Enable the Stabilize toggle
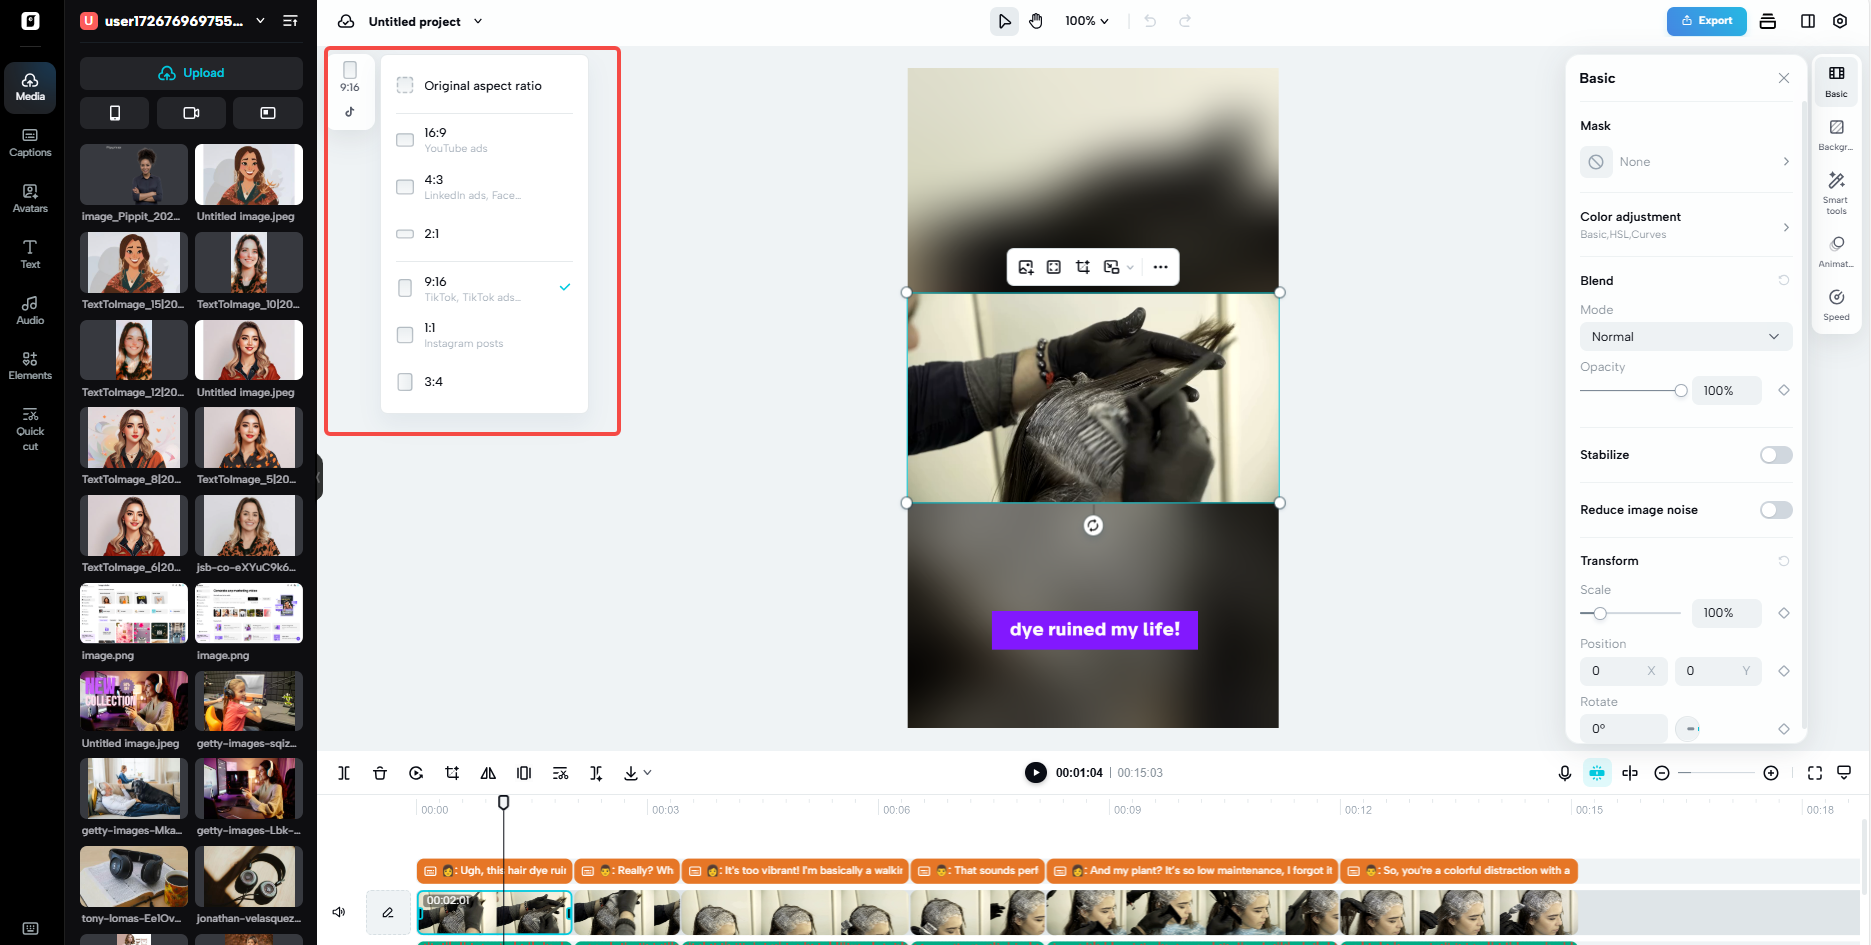This screenshot has height=945, width=1871. click(1775, 455)
